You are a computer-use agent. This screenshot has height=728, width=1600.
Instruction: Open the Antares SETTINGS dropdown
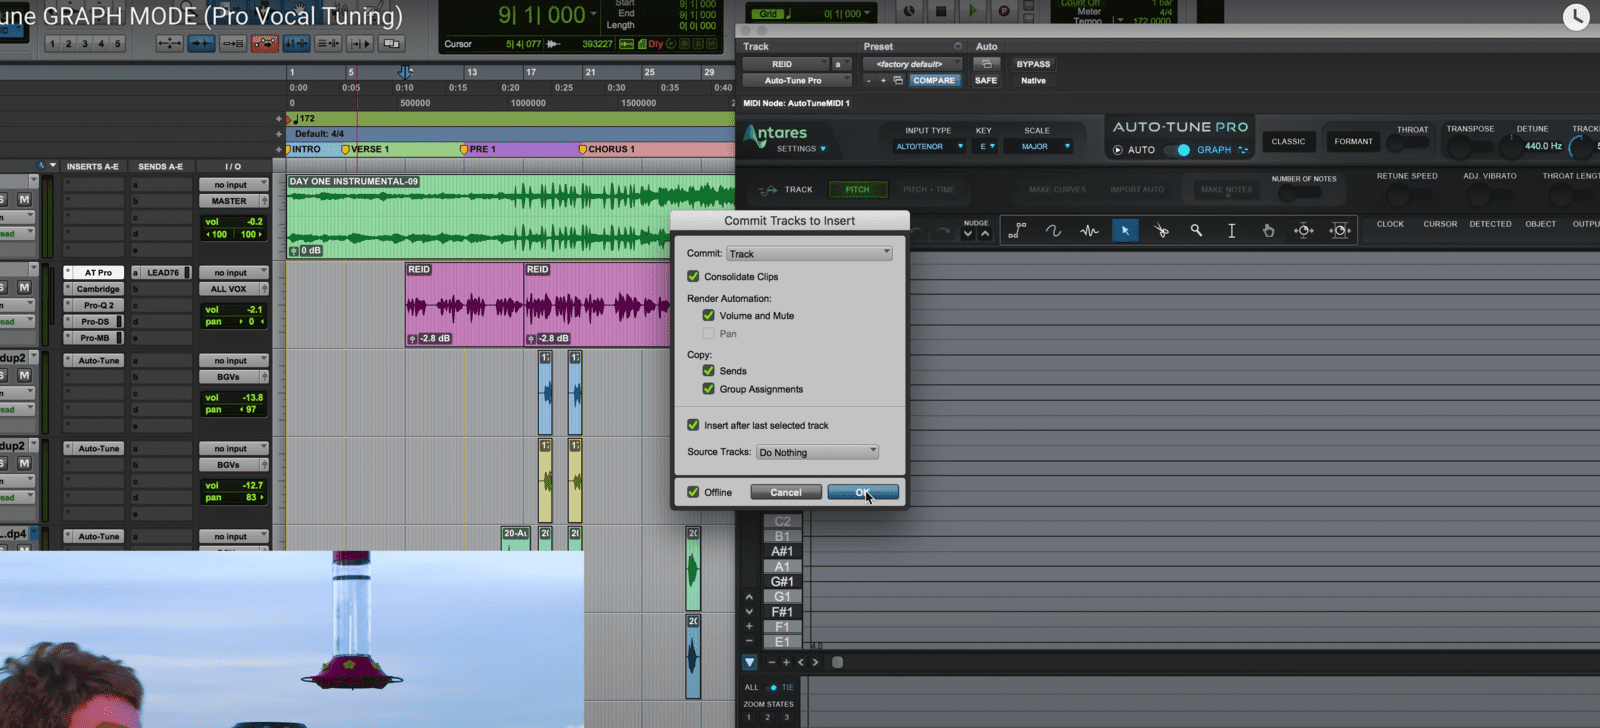point(801,149)
